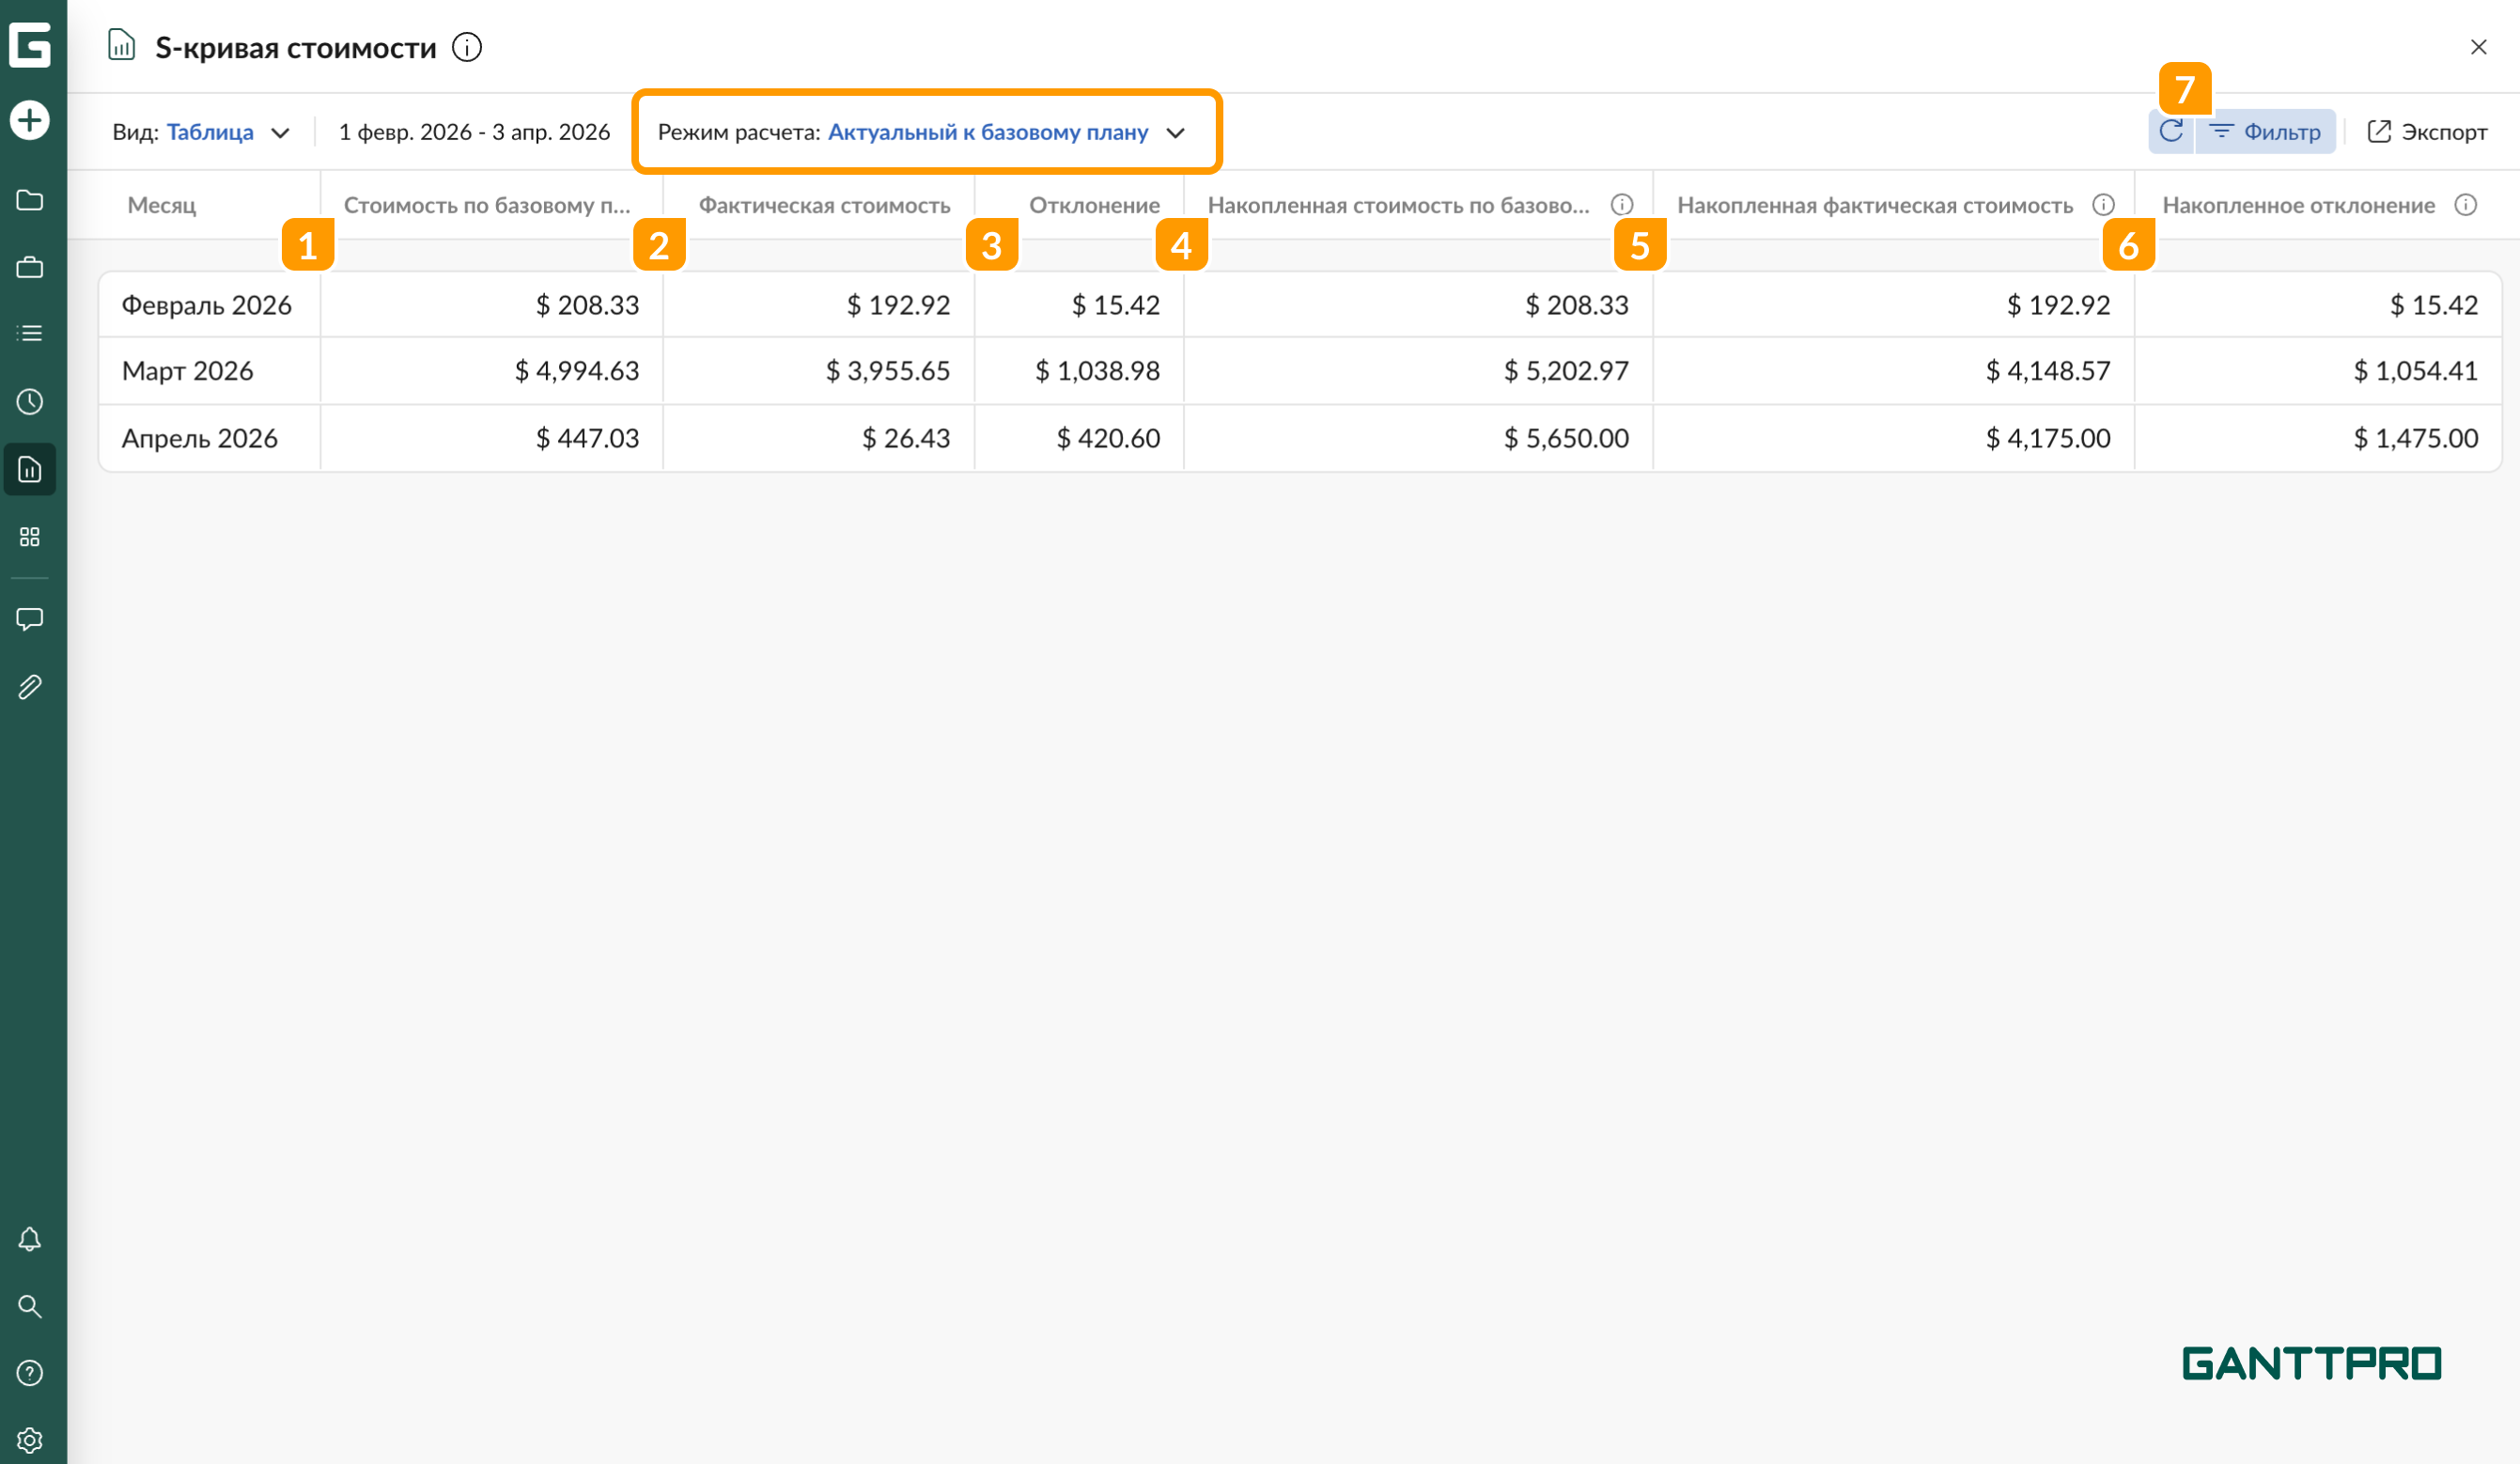The width and height of the screenshot is (2520, 1464).
Task: Open the settings gear in sidebar
Action: (30, 1440)
